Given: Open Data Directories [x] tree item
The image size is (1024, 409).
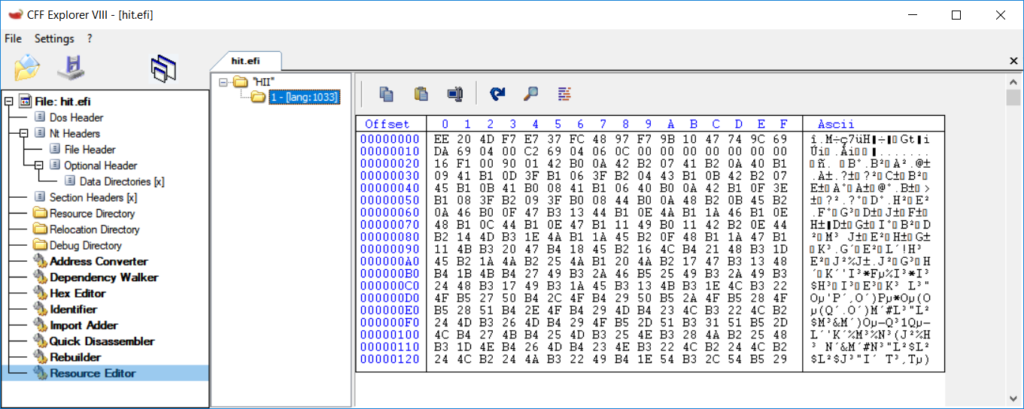Looking at the screenshot, I should pos(121,182).
